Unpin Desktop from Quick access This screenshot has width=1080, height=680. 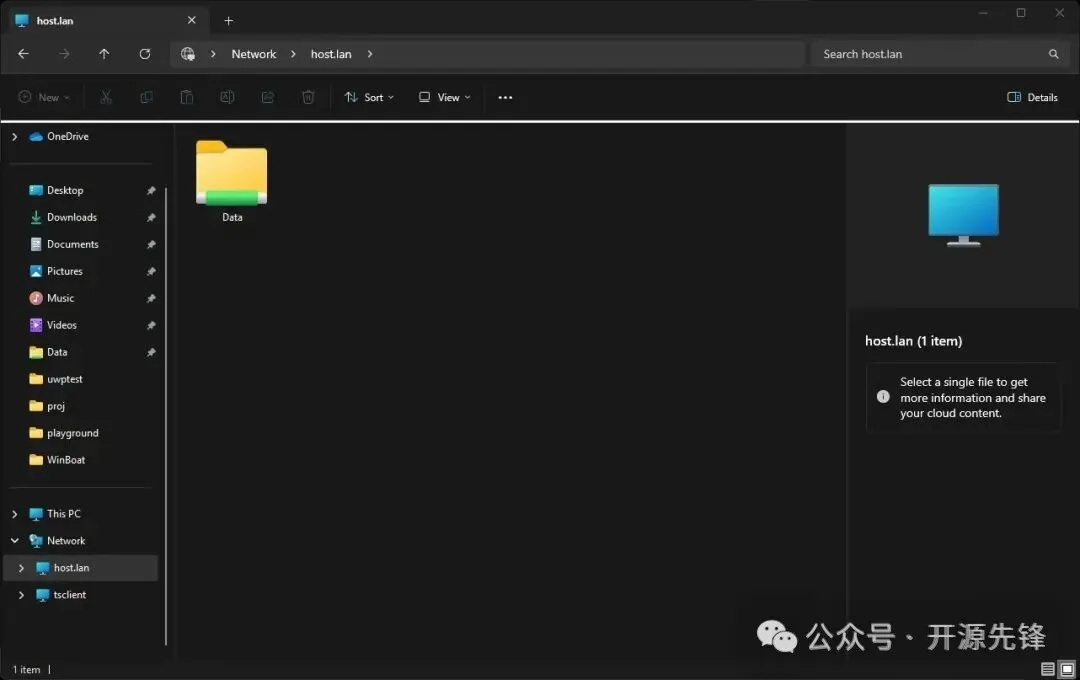[151, 190]
